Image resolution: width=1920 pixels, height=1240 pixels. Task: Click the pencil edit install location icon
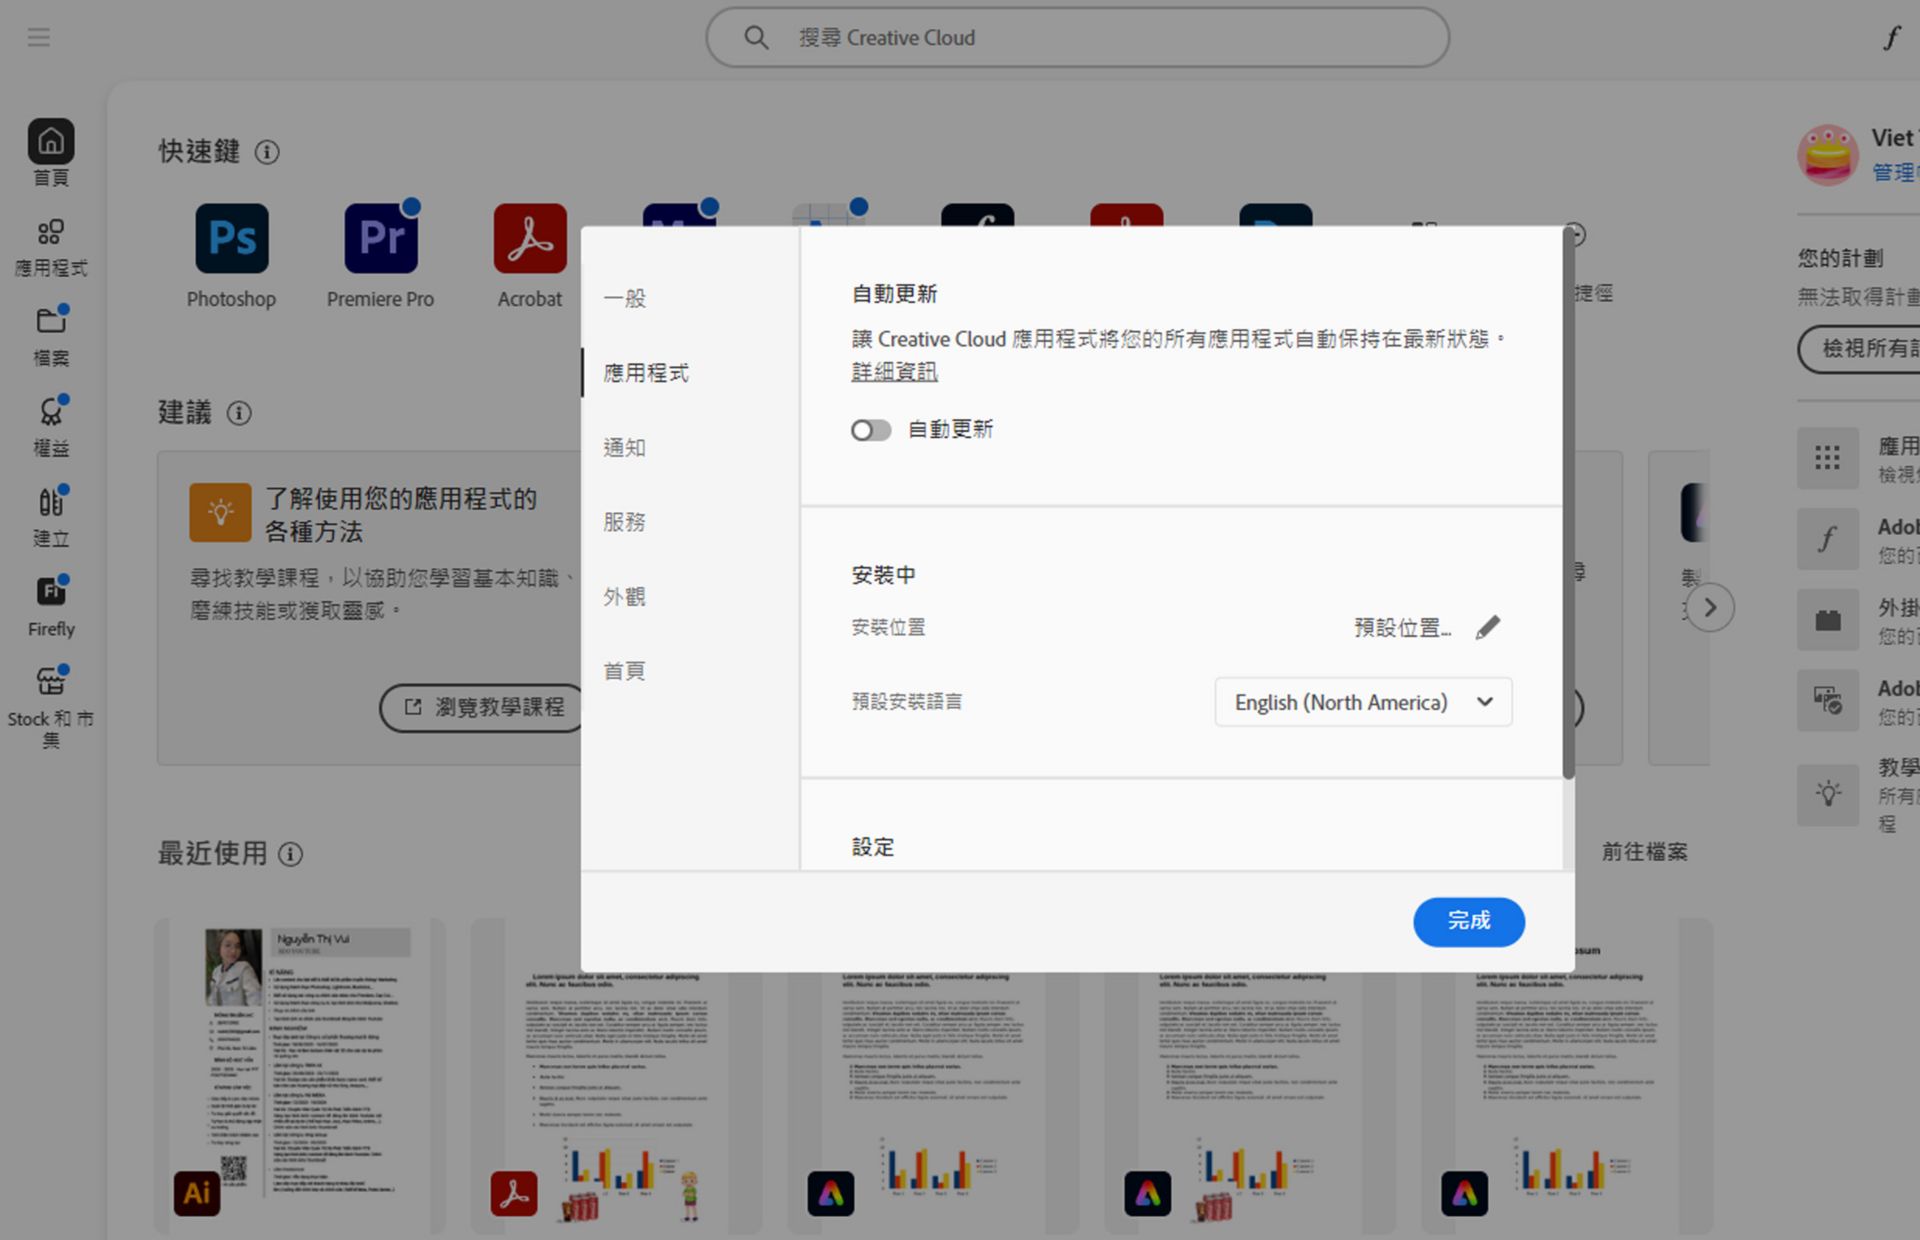[x=1488, y=627]
